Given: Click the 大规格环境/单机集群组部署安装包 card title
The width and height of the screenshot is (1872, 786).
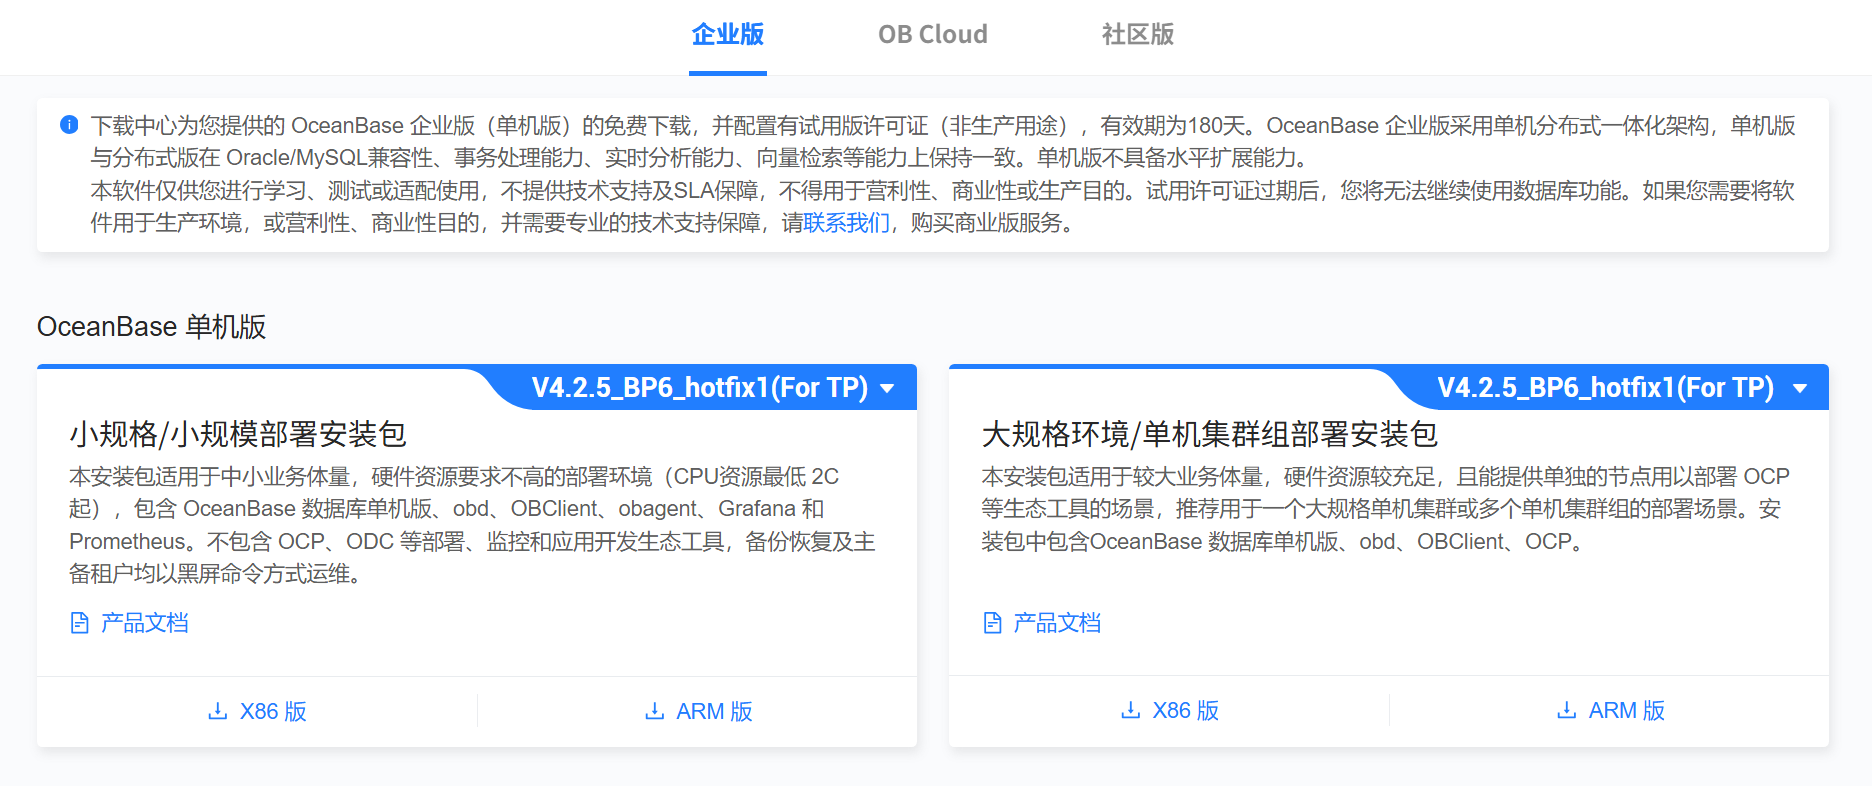Looking at the screenshot, I should coord(1209,434).
